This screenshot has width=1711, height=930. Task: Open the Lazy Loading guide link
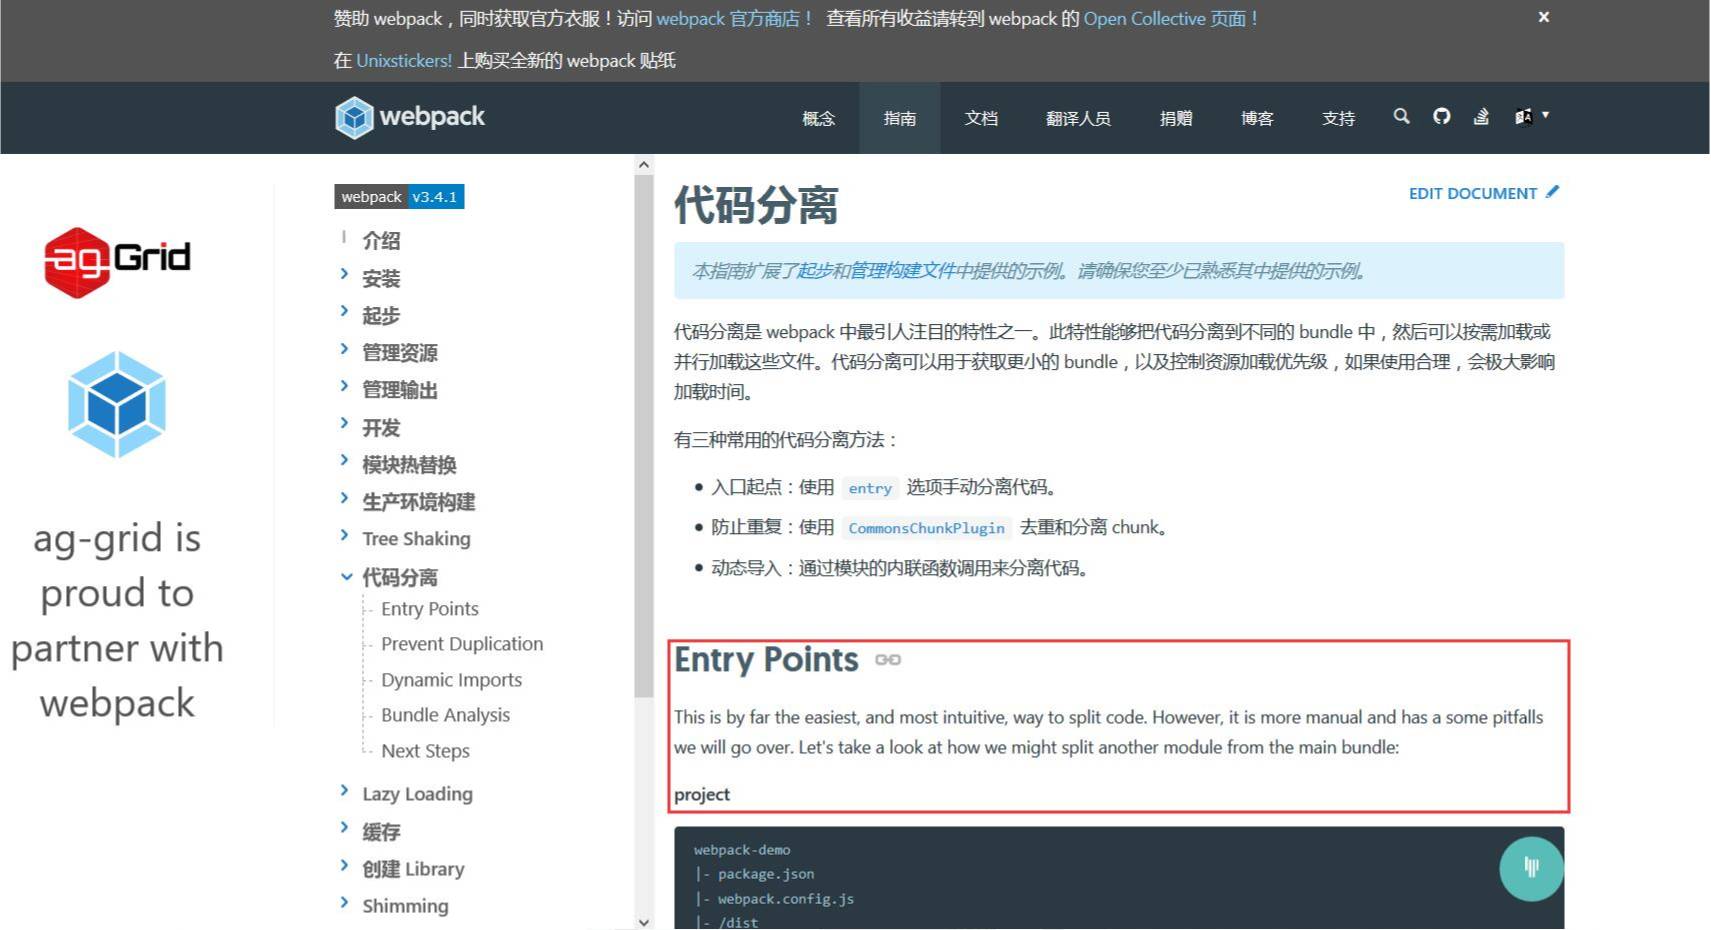tap(417, 794)
